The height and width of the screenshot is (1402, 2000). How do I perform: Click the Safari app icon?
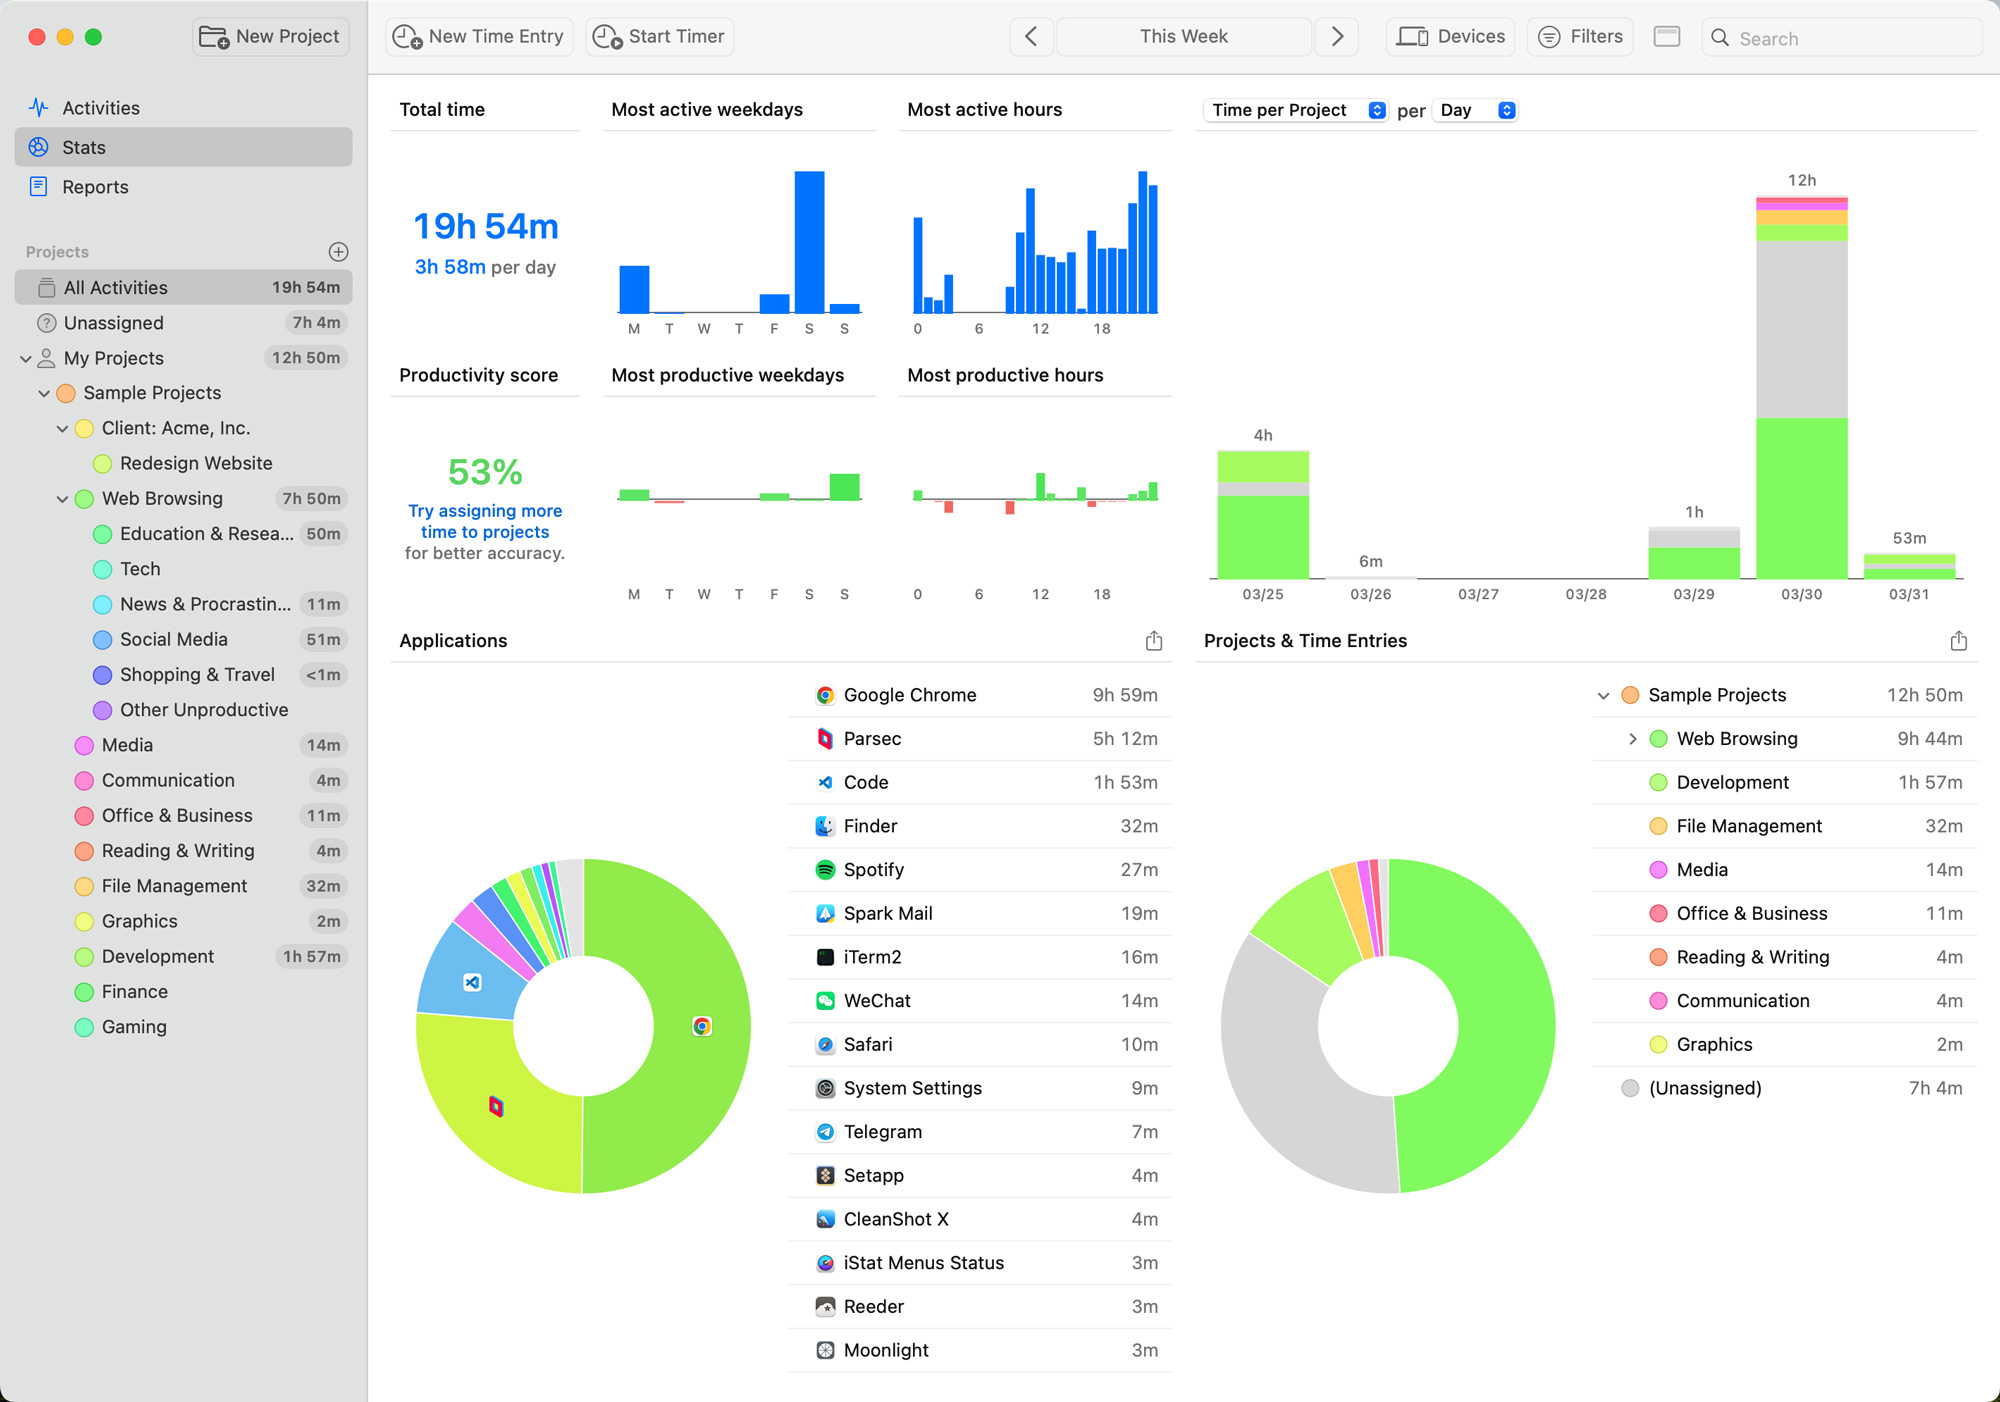(x=825, y=1045)
